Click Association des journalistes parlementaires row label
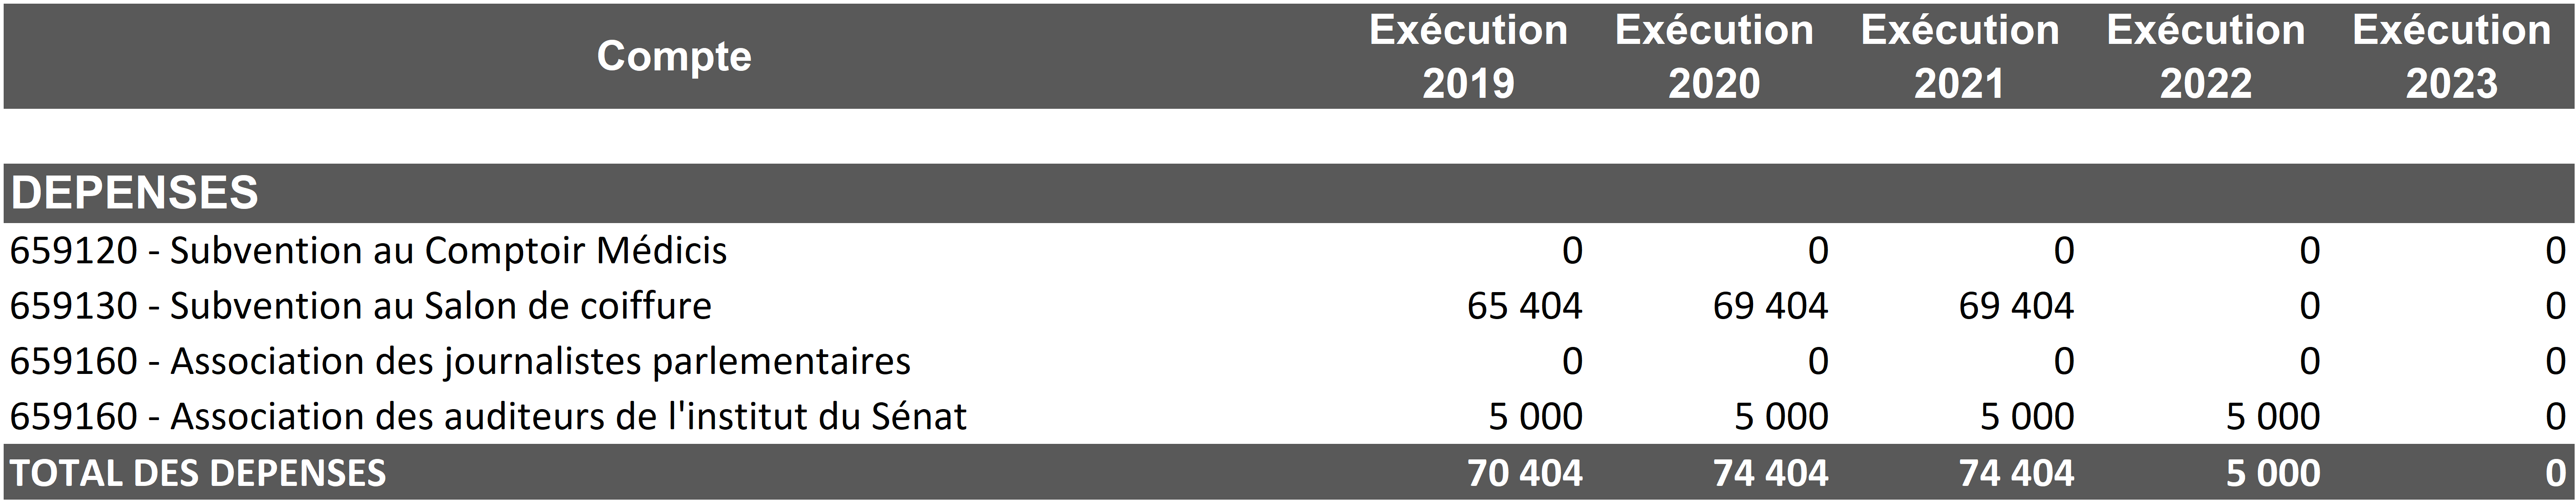This screenshot has width=2576, height=501. [460, 361]
